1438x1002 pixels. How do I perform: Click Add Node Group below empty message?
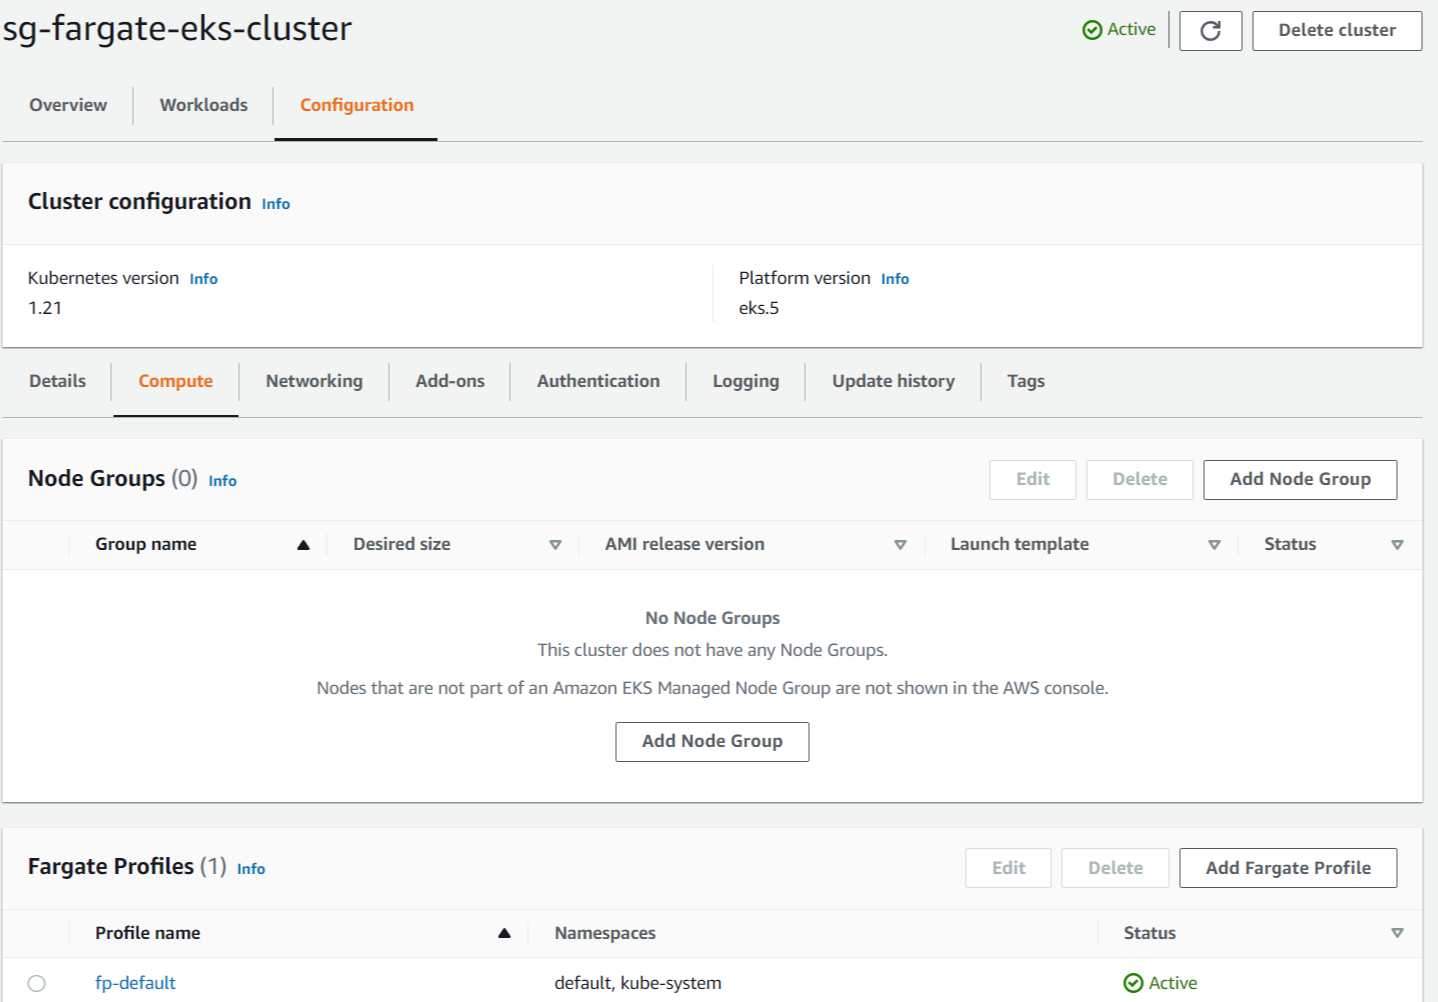tap(712, 742)
